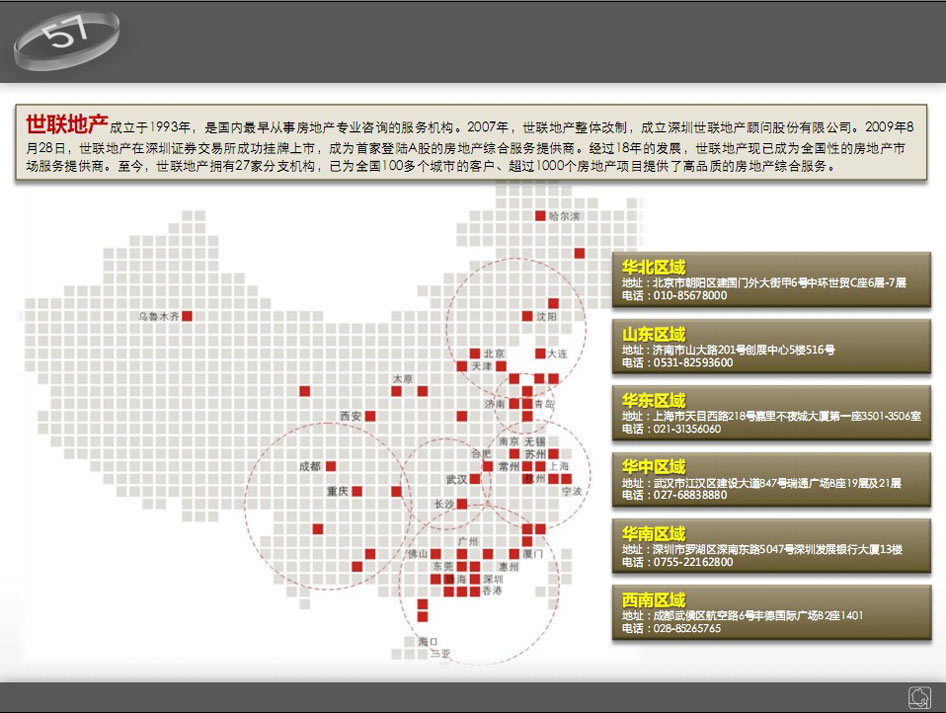
Task: Open the 西南区域 contact panel
Action: [771, 612]
